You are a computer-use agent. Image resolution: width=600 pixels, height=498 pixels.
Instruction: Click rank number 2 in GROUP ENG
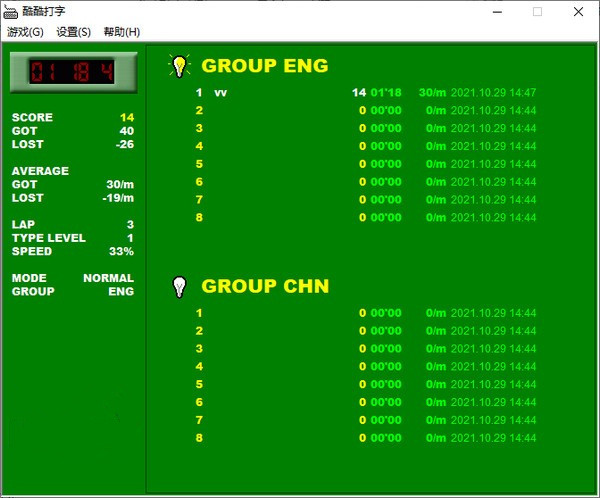(199, 110)
